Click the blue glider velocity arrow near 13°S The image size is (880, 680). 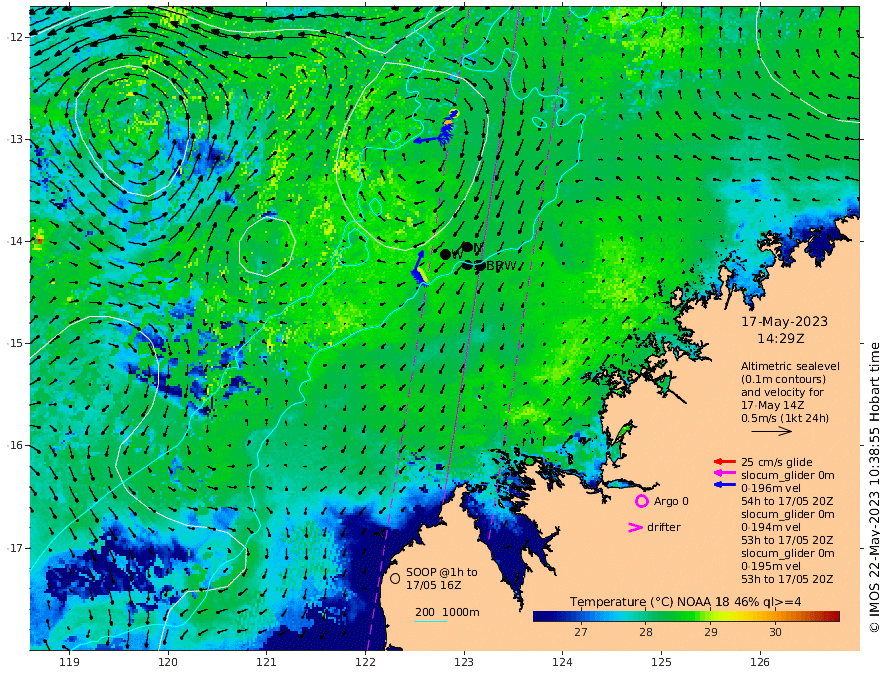pos(427,140)
